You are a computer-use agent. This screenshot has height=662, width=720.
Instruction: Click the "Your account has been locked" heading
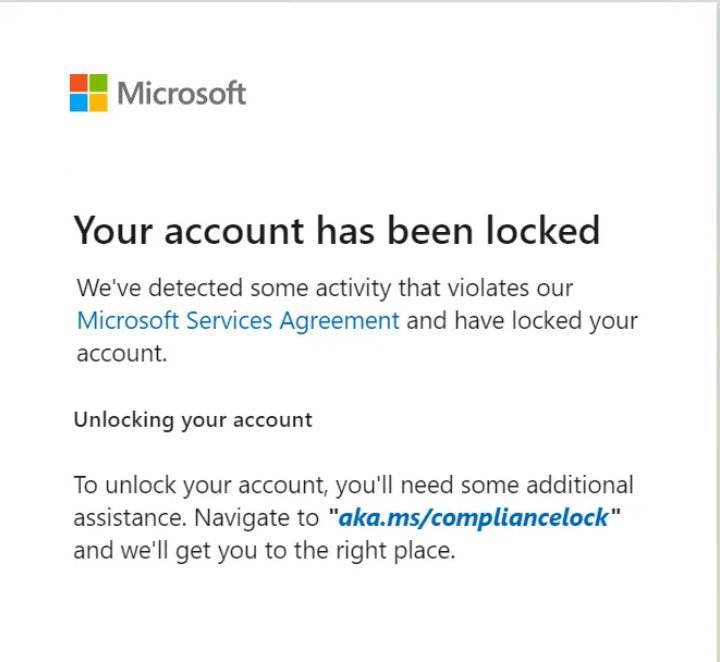coord(337,231)
